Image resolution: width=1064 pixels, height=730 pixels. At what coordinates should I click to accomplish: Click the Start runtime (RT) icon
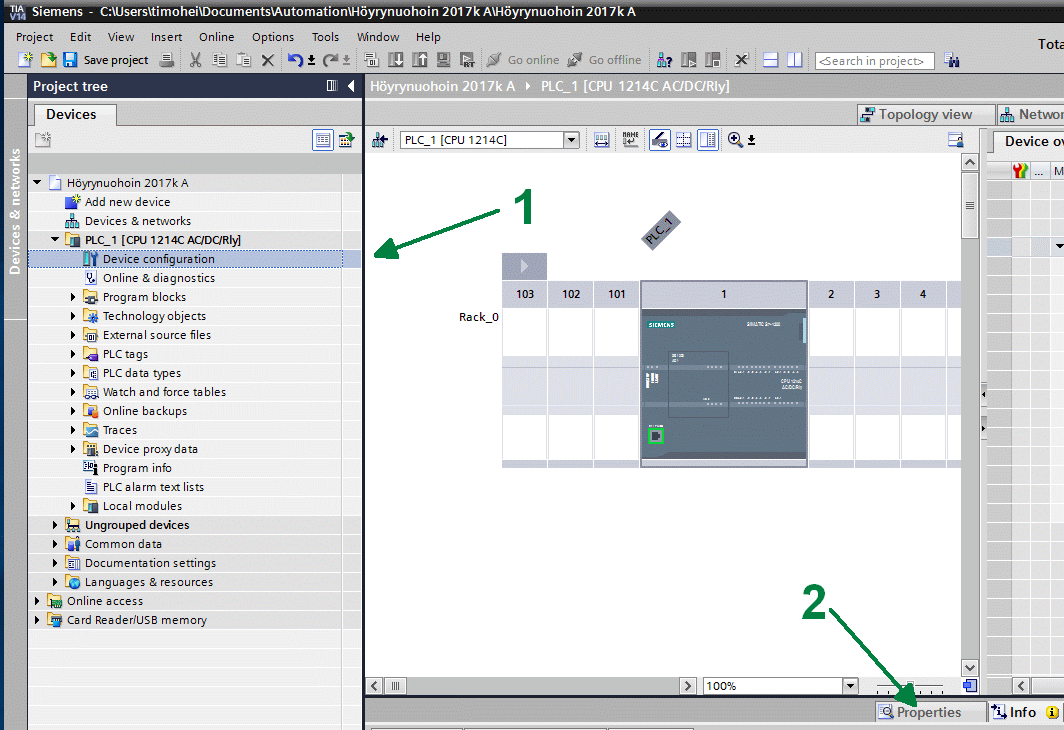pyautogui.click(x=468, y=60)
